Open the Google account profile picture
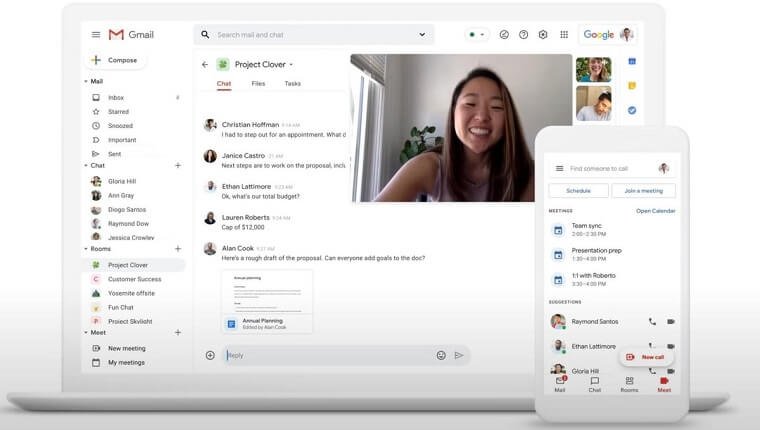The width and height of the screenshot is (760, 430). (x=627, y=34)
